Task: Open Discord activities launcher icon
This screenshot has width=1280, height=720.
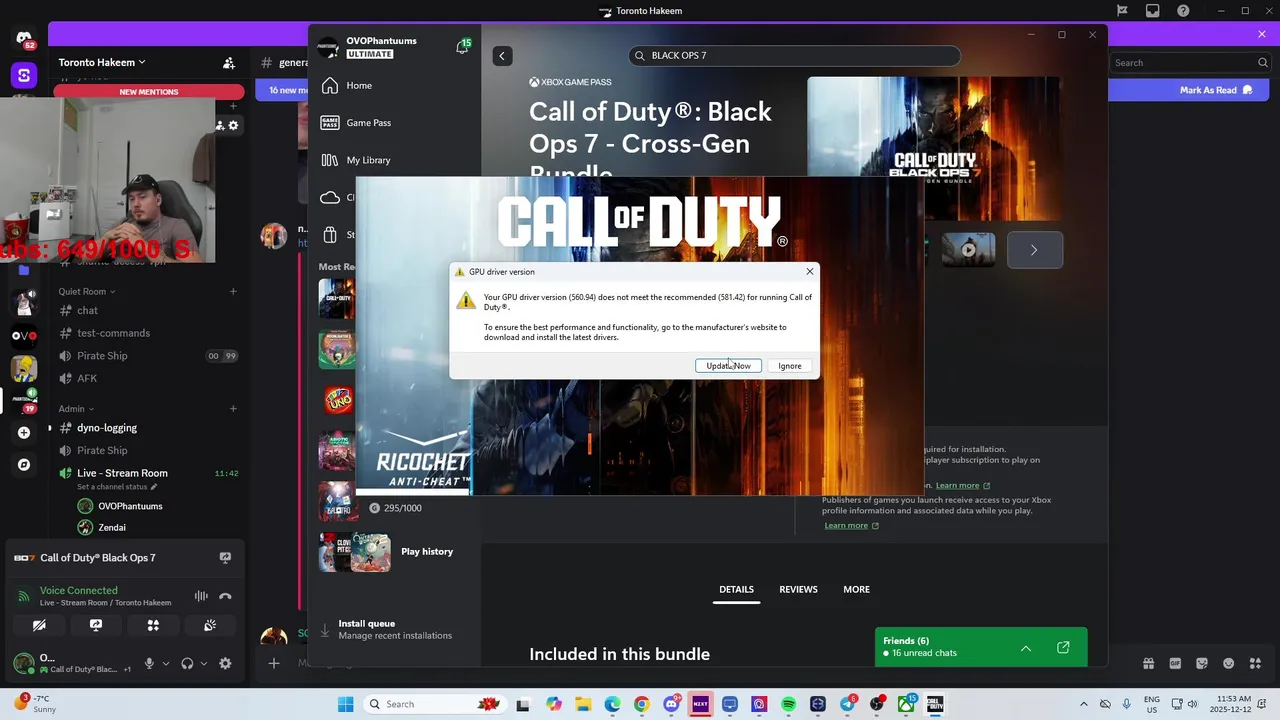Action: pyautogui.click(x=153, y=625)
